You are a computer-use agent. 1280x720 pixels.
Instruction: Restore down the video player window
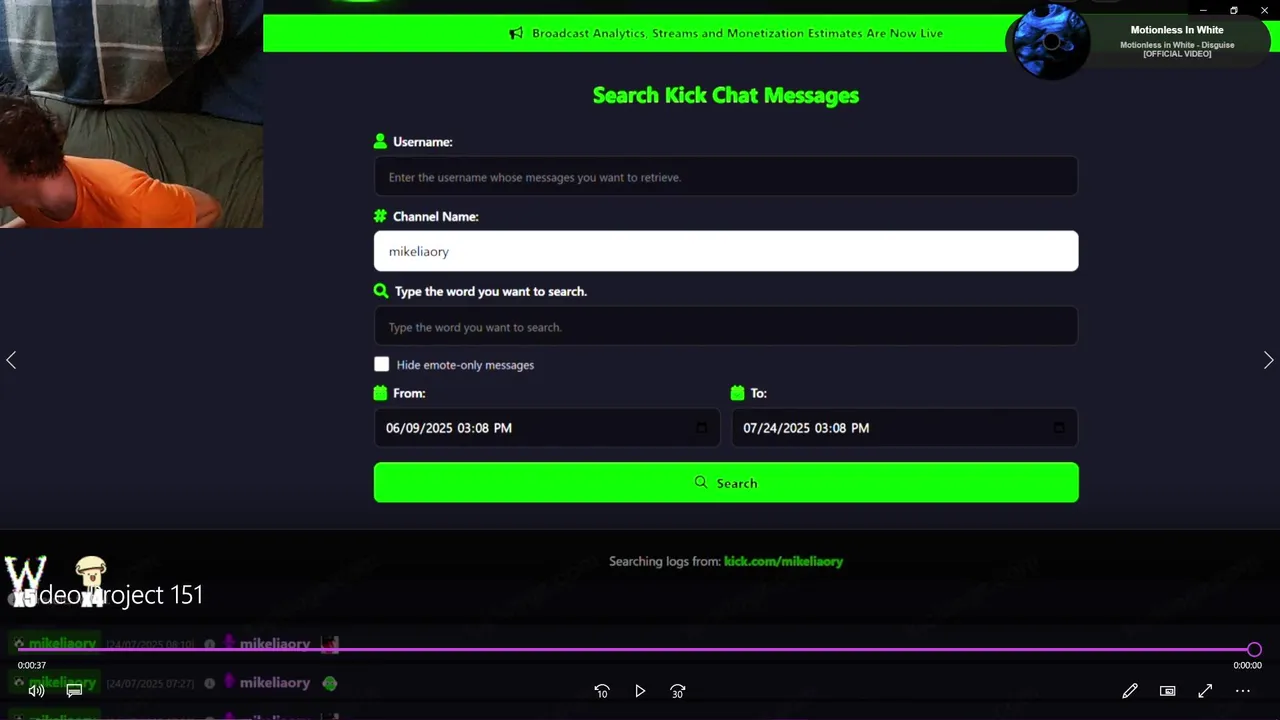1234,10
